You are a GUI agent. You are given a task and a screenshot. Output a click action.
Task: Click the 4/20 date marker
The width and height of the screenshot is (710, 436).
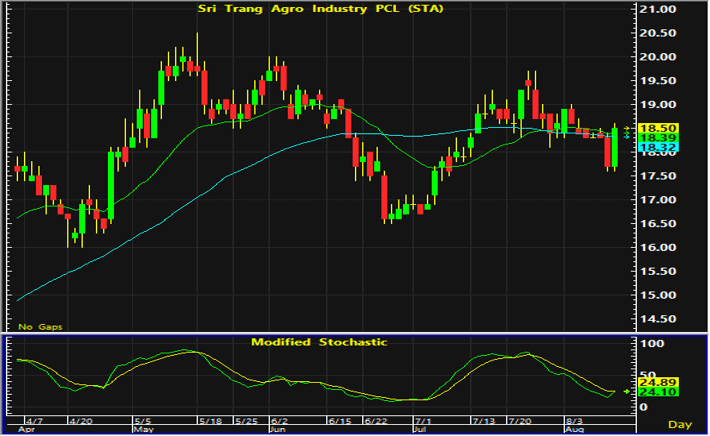pyautogui.click(x=81, y=421)
